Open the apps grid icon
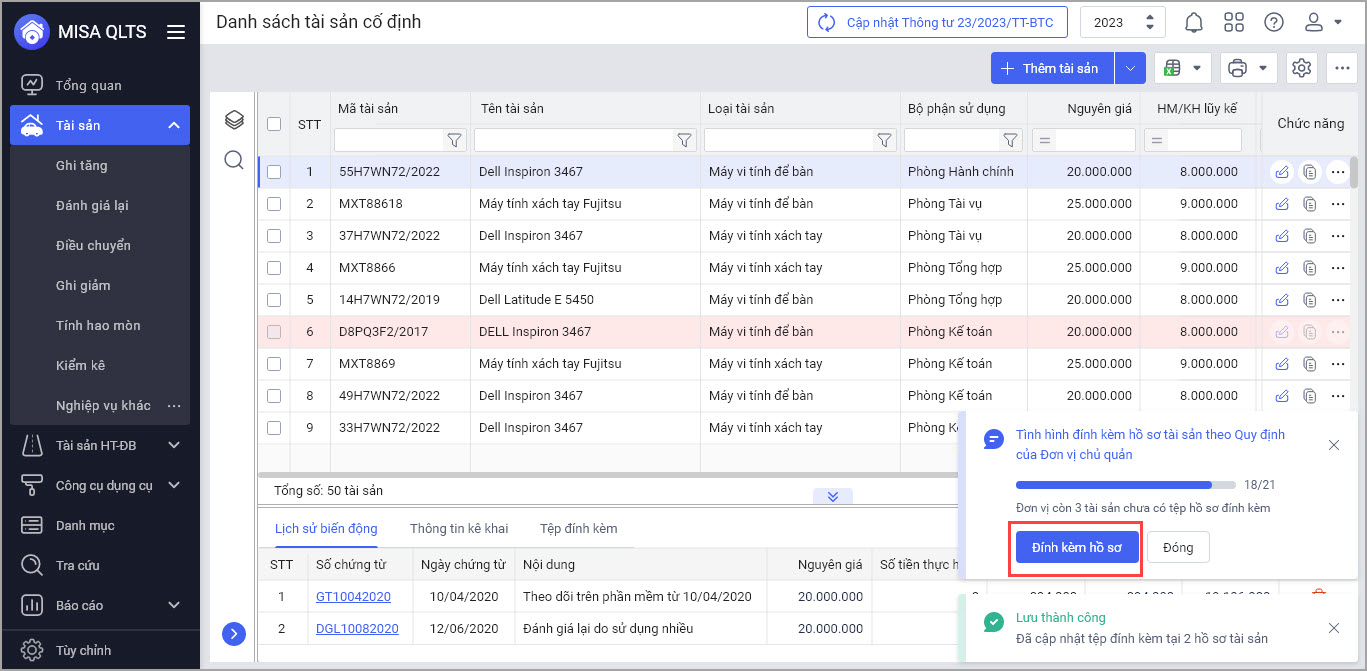 click(1234, 22)
